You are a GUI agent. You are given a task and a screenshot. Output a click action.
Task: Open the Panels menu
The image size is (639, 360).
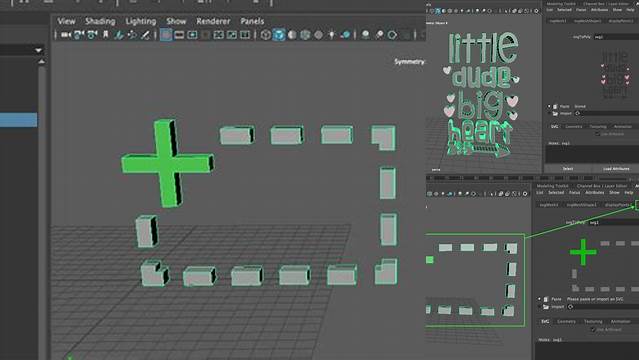(x=252, y=21)
